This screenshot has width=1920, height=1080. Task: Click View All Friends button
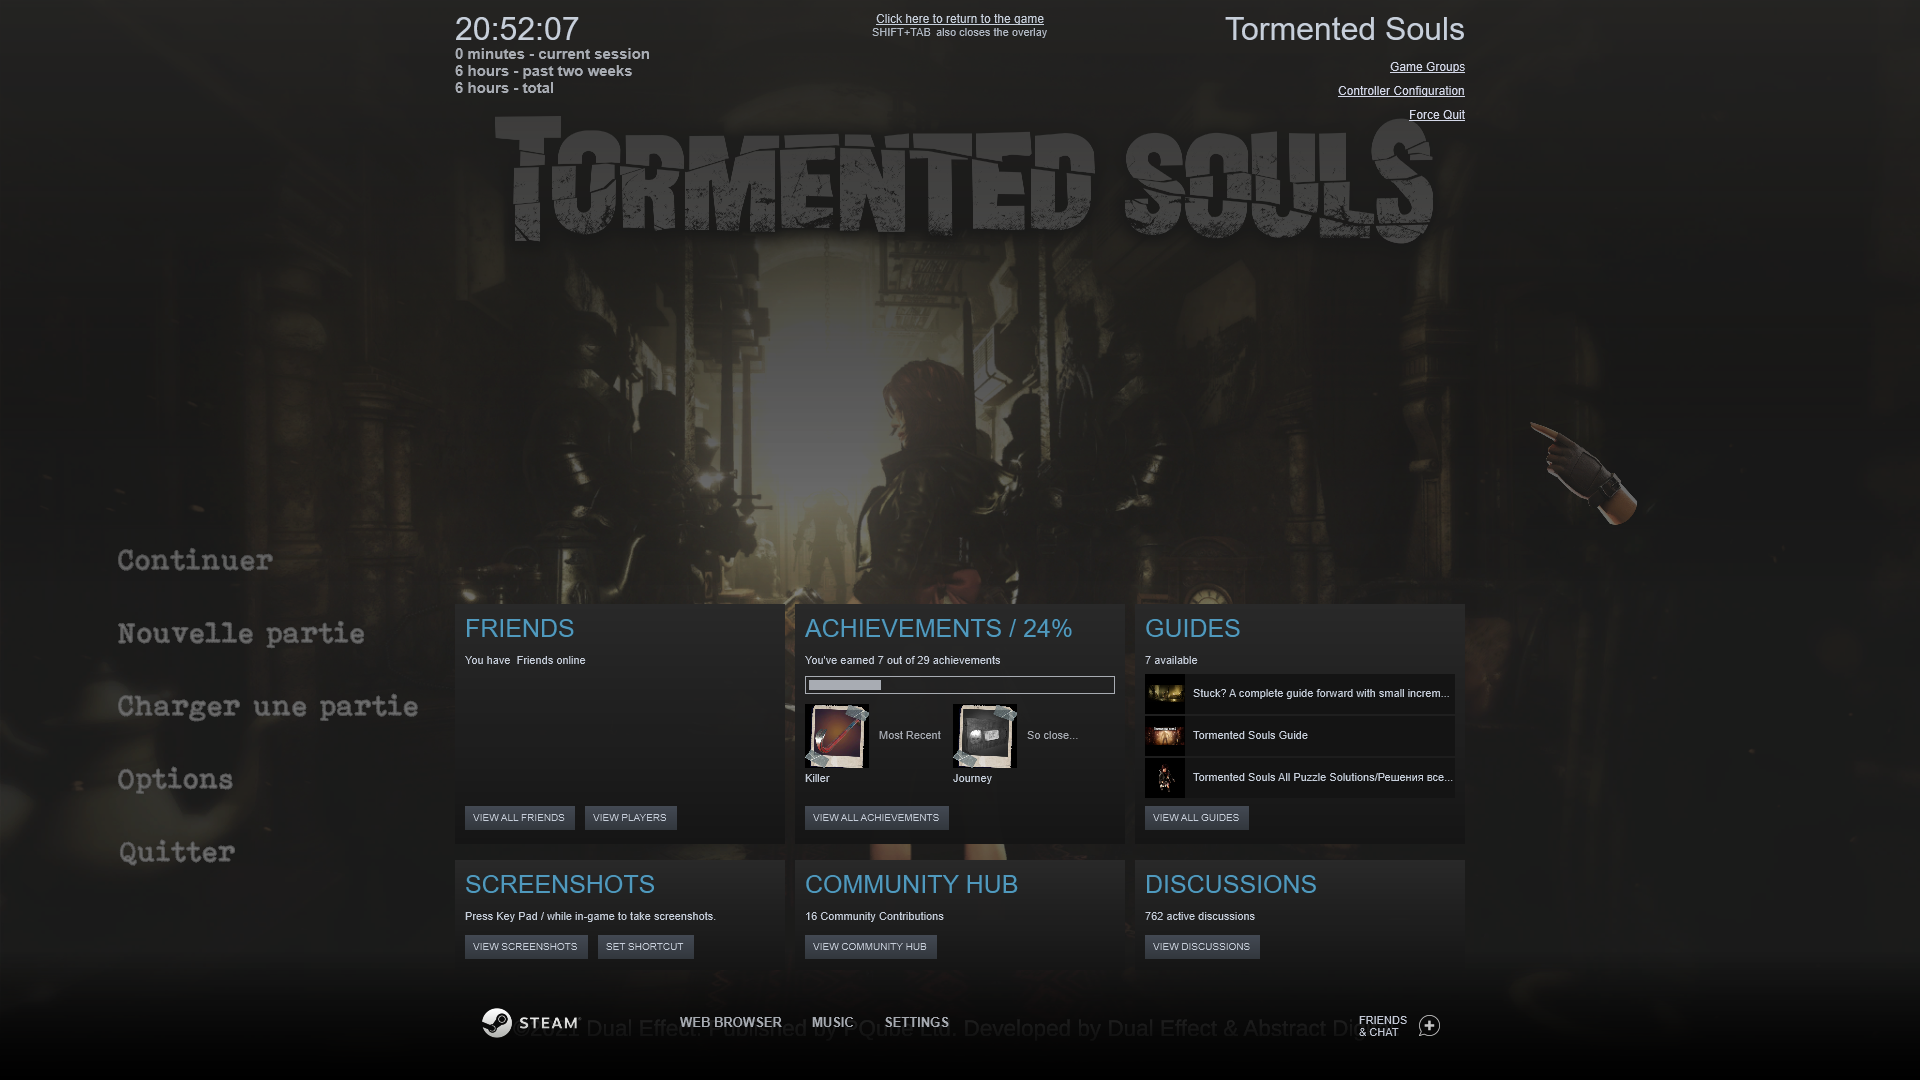point(520,818)
